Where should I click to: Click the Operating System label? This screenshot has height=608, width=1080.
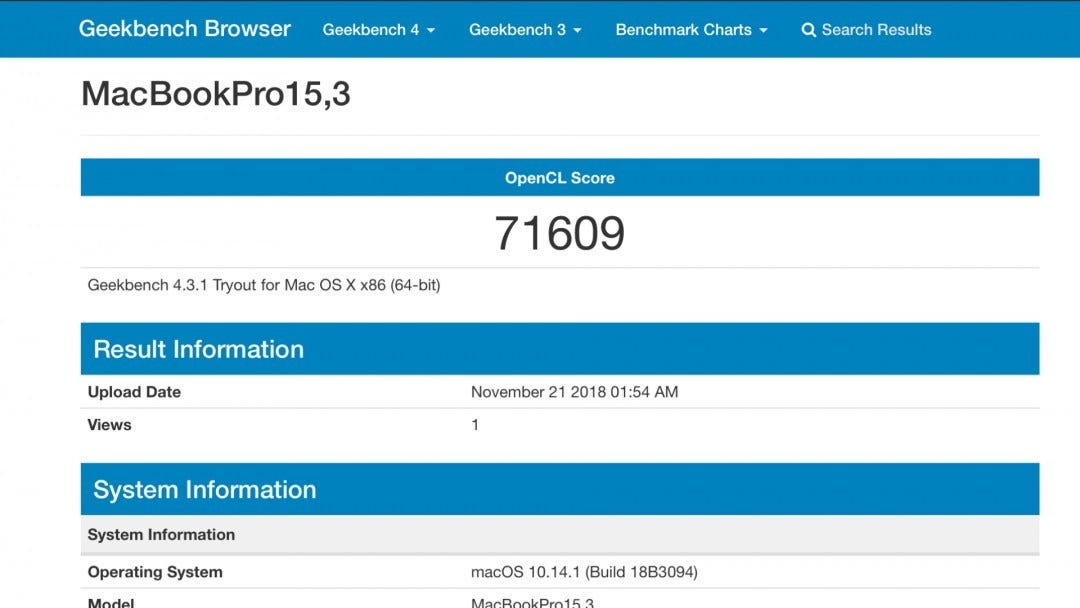155,572
